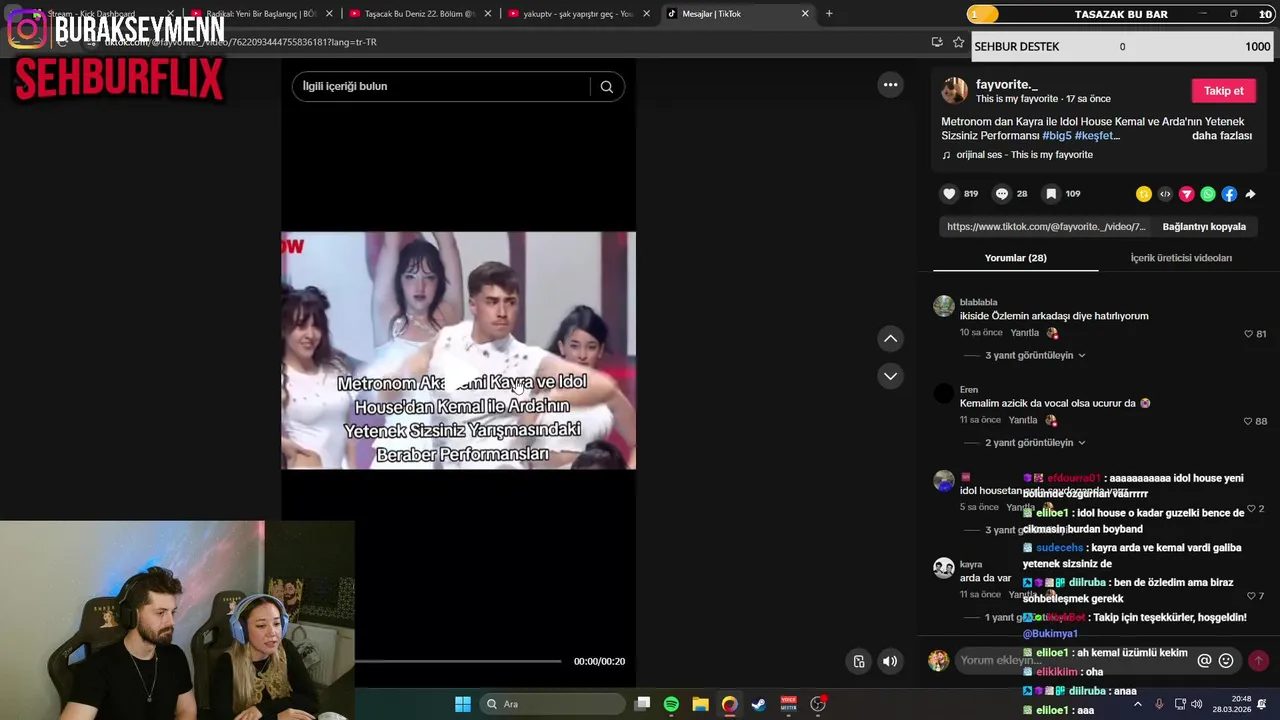The width and height of the screenshot is (1280, 720).
Task: Click the search magnifier icon
Action: point(606,87)
